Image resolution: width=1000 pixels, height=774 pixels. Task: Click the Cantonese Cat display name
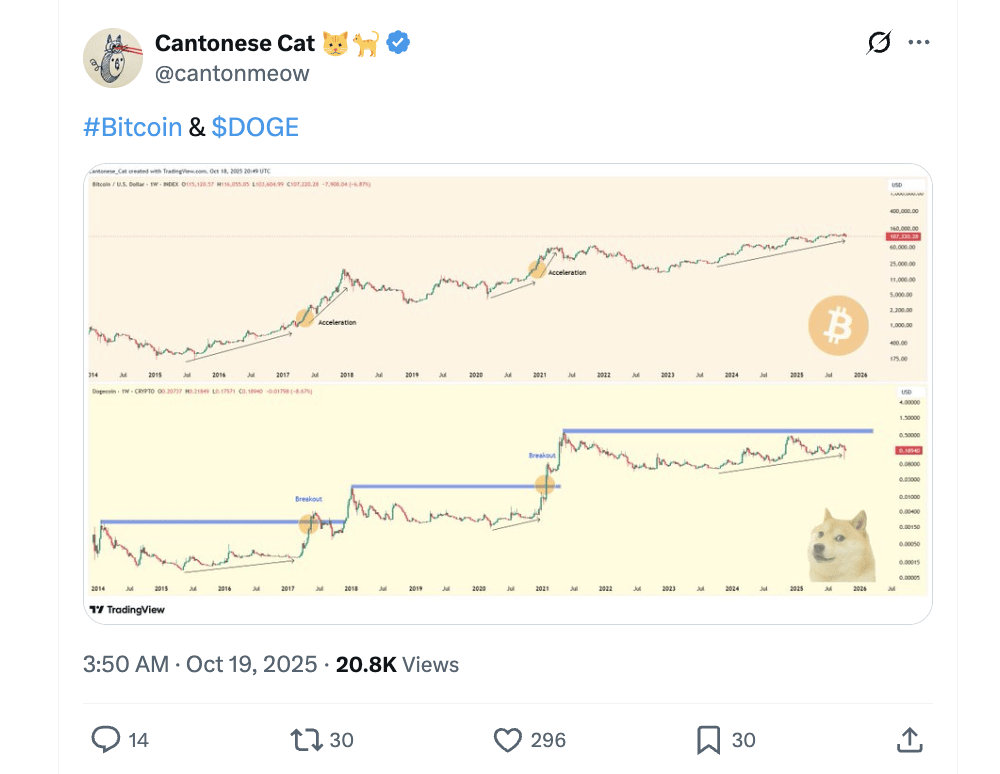[x=235, y=43]
